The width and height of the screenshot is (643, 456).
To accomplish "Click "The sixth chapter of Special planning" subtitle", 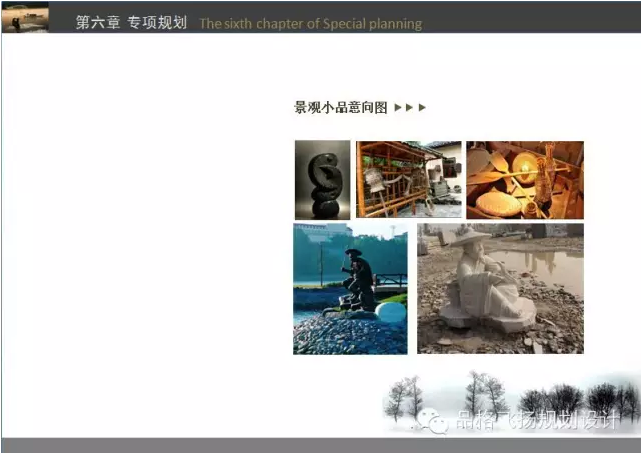I will [310, 24].
